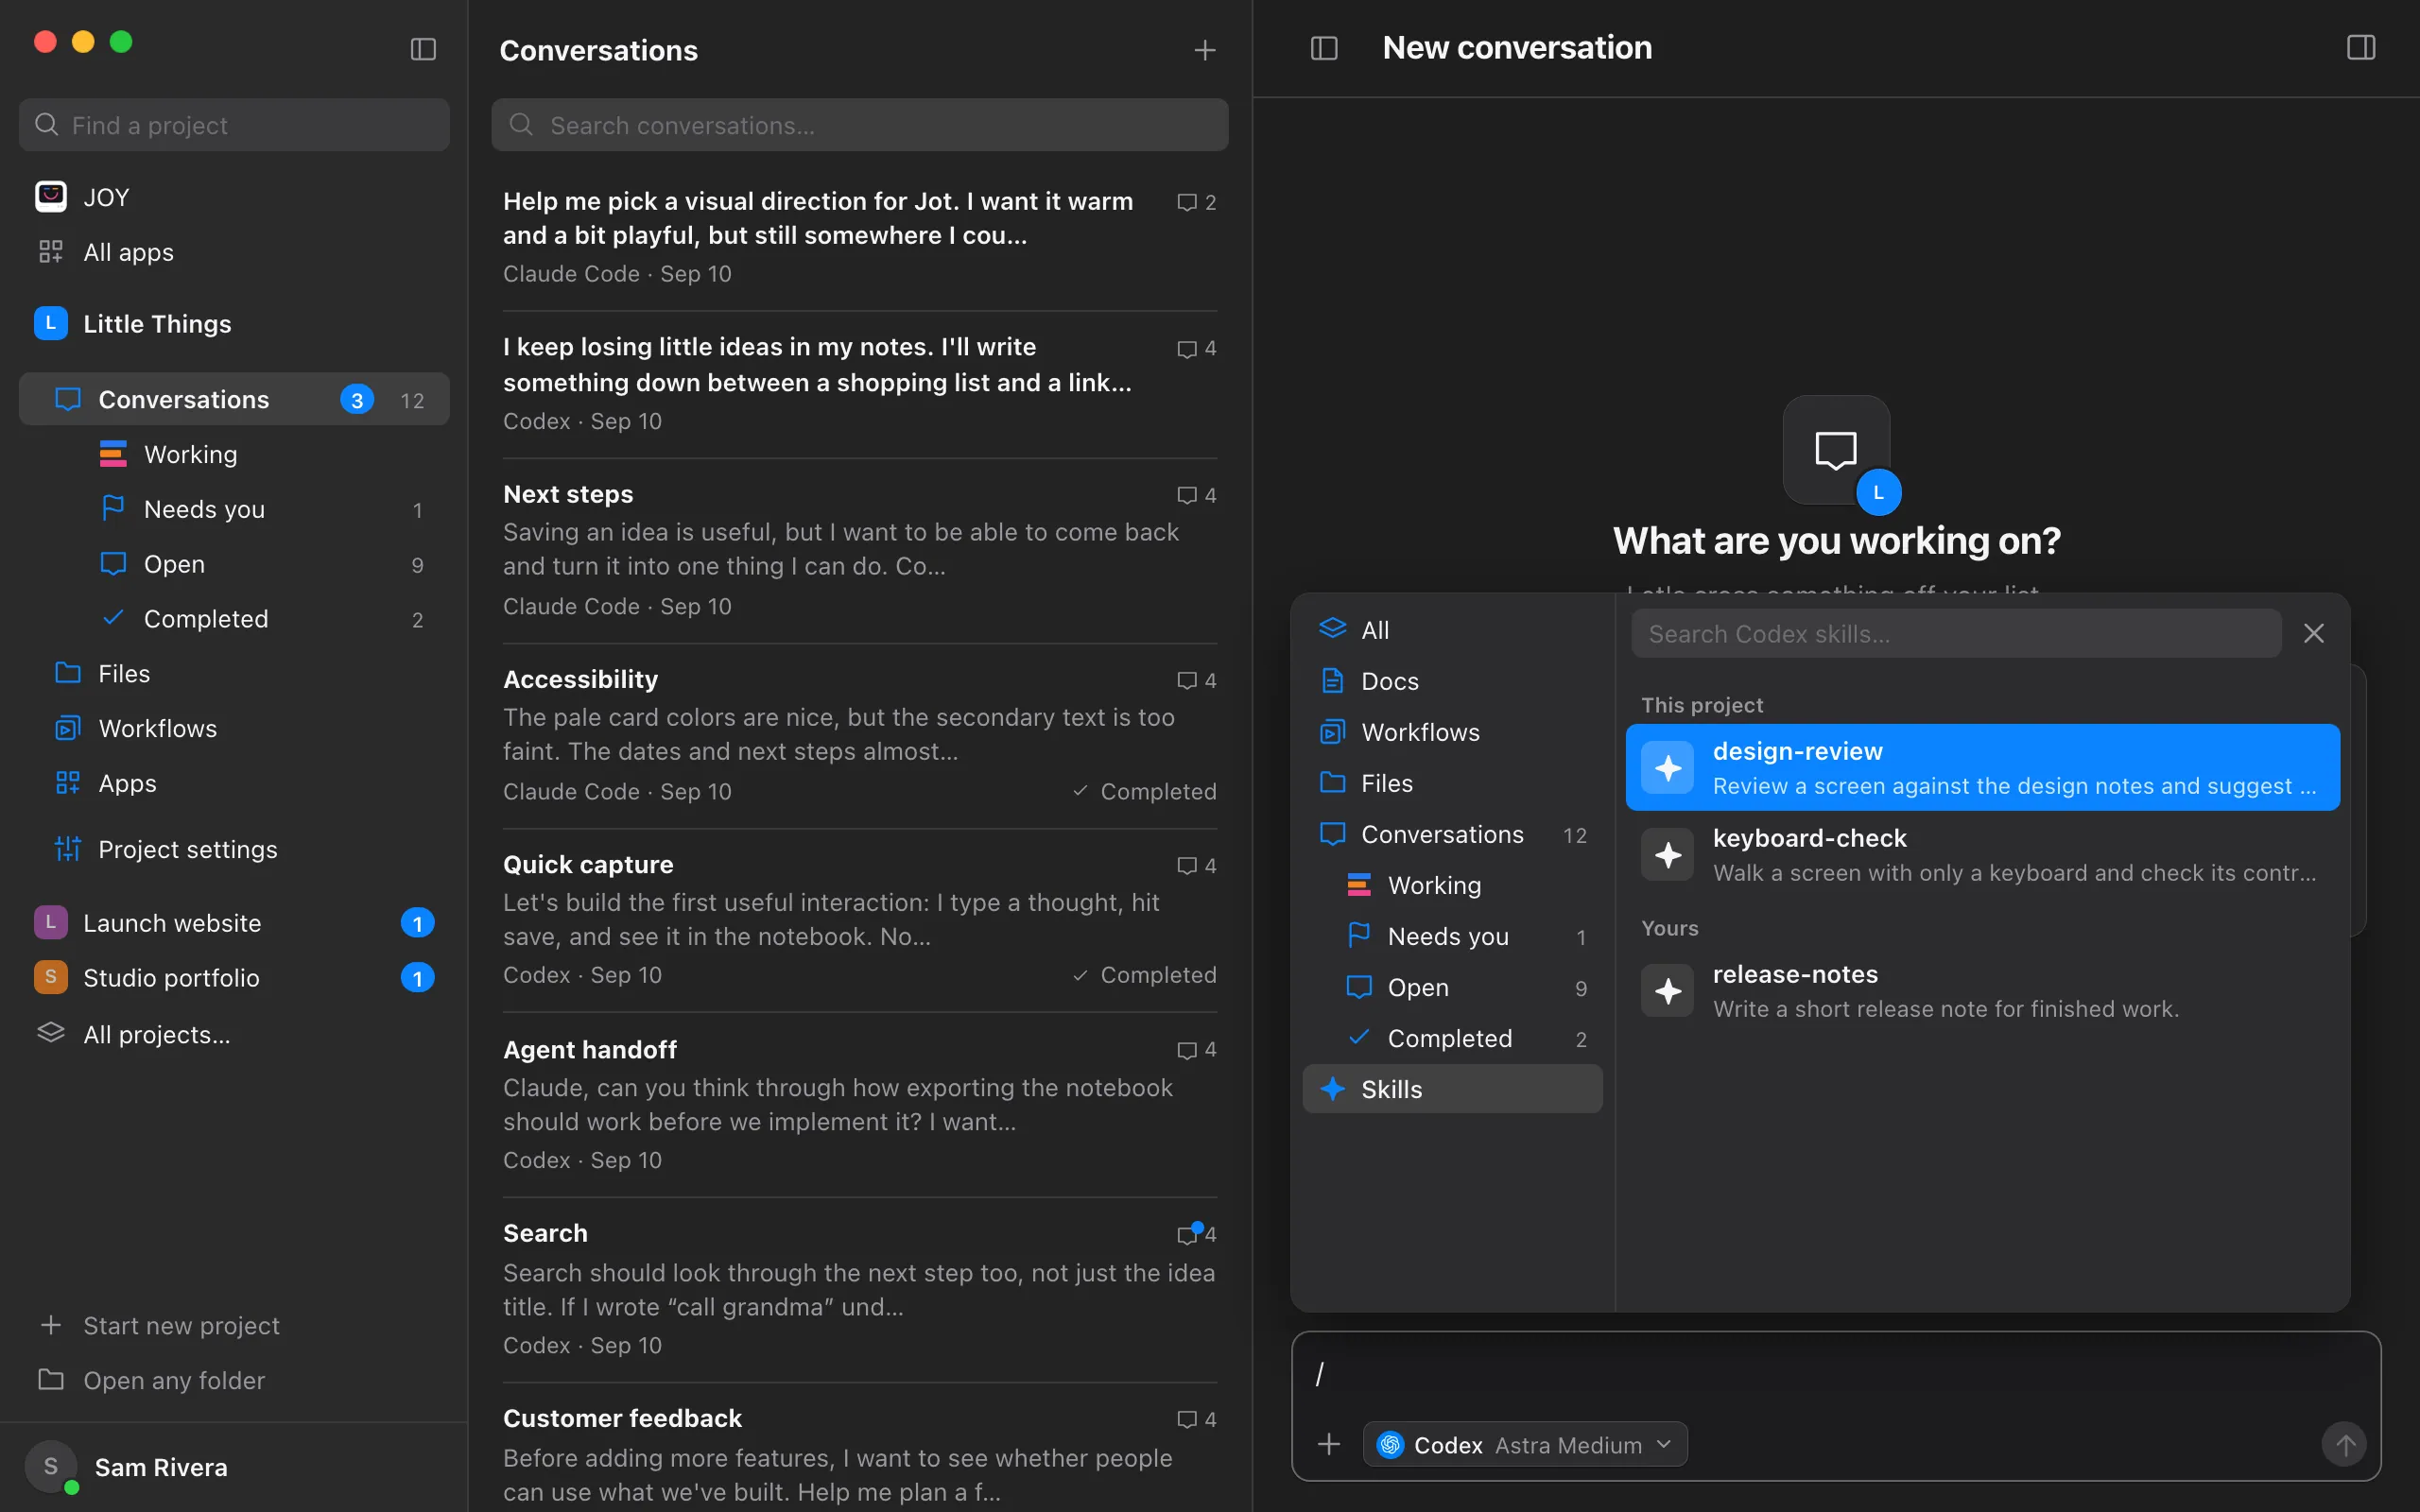This screenshot has width=2420, height=1512.
Task: Click the Search Codex skills field
Action: tap(1956, 633)
